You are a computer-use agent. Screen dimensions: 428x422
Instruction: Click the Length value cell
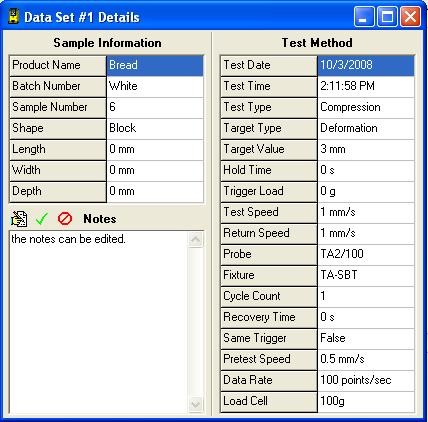coord(155,149)
